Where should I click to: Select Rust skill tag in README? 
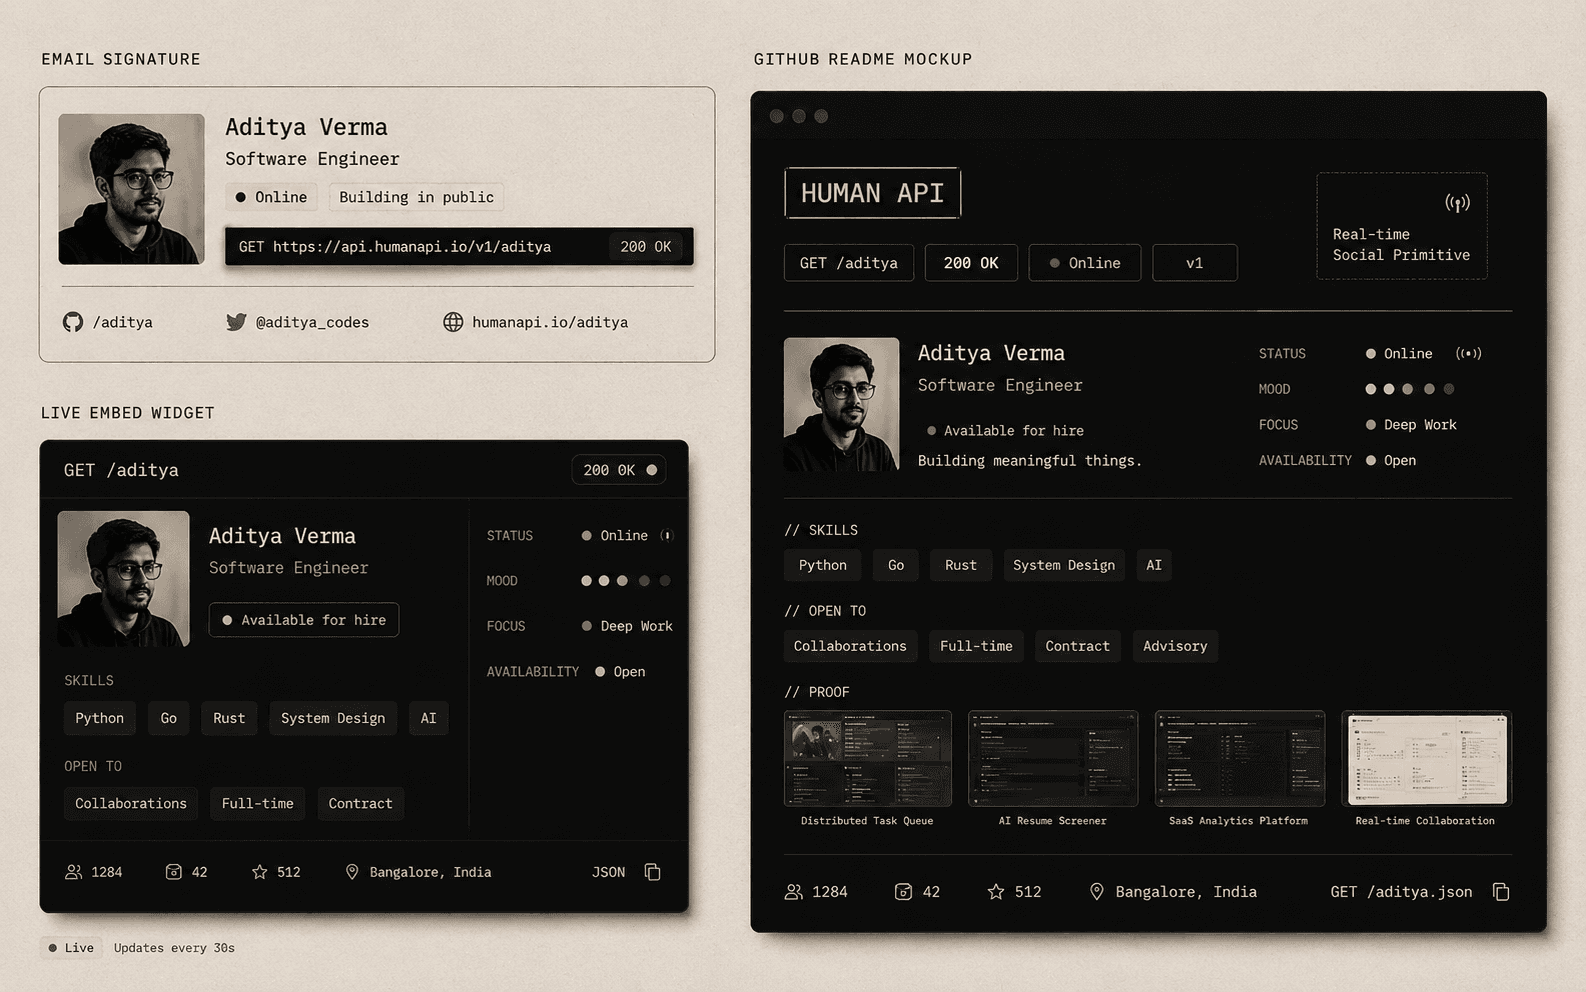(x=961, y=565)
